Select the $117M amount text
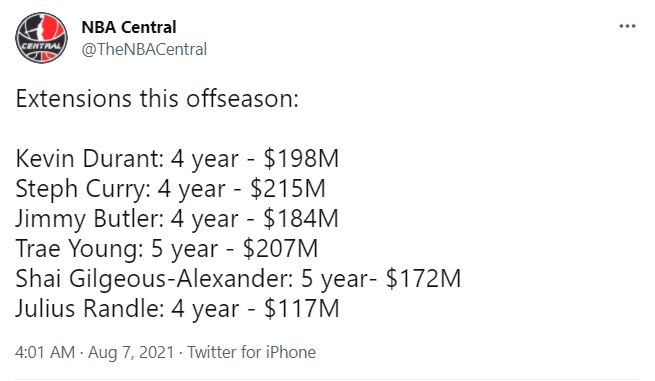 pyautogui.click(x=301, y=309)
